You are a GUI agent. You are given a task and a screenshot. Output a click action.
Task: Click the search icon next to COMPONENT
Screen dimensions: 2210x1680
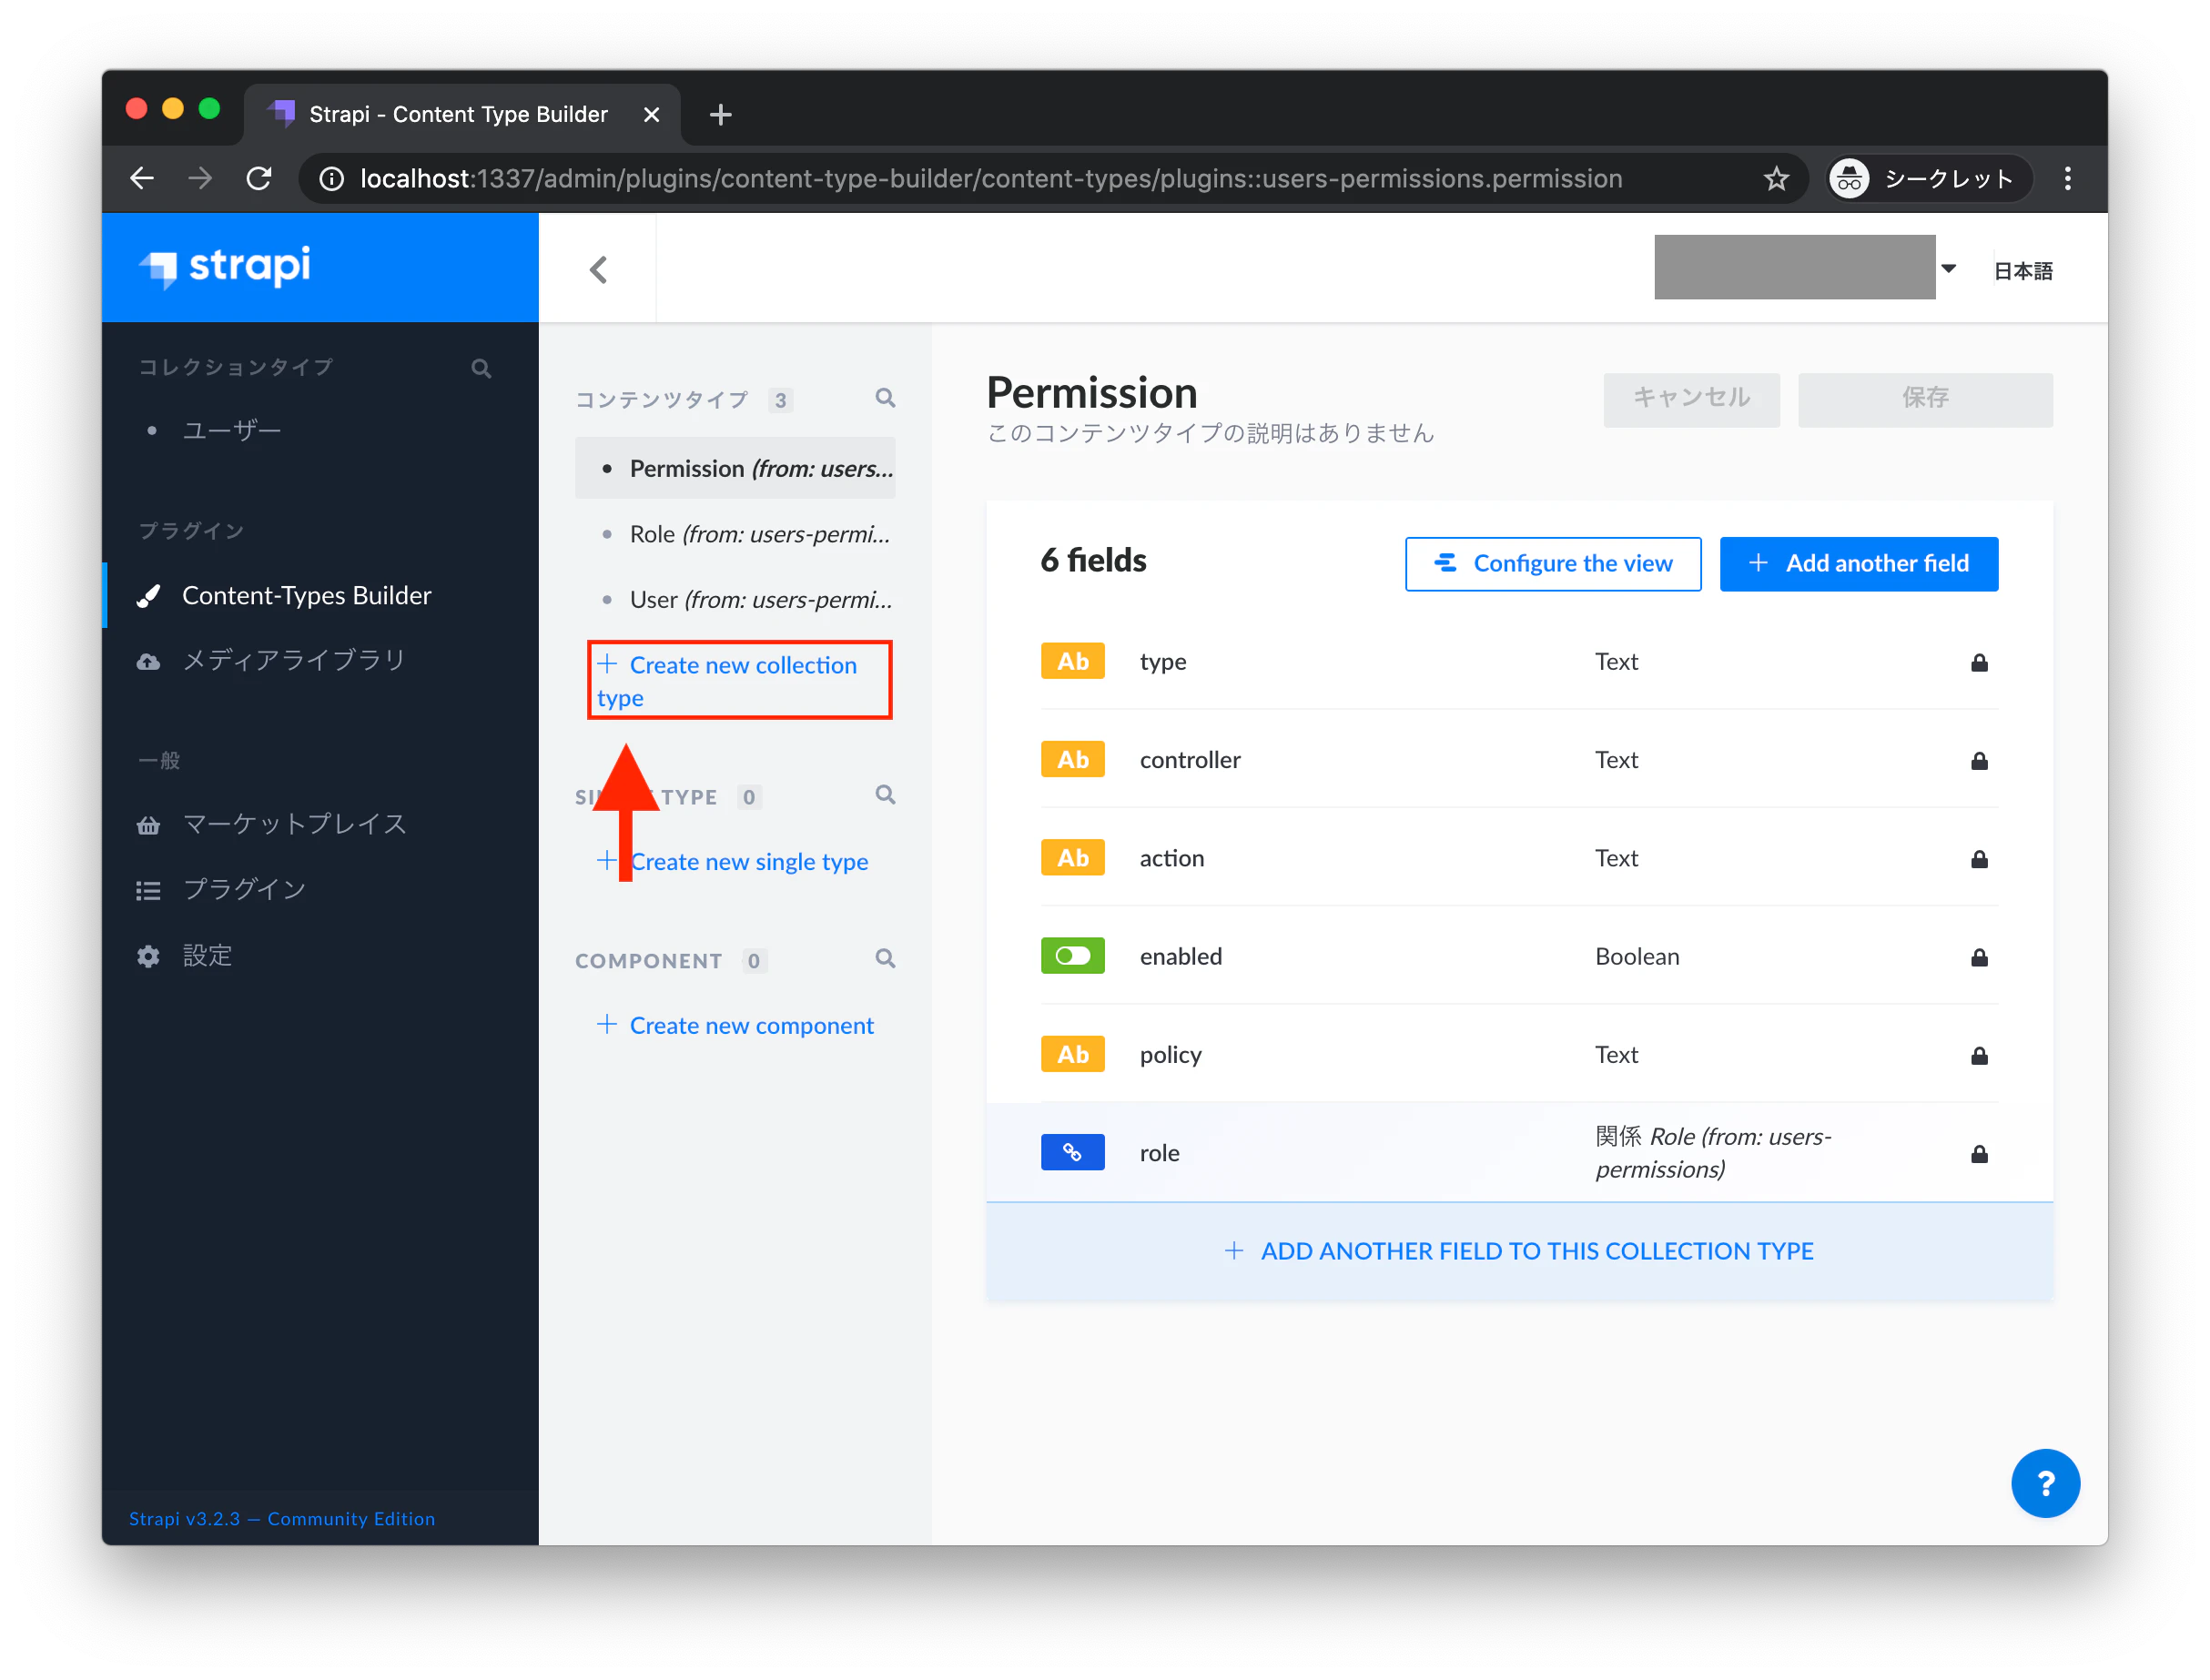[885, 959]
